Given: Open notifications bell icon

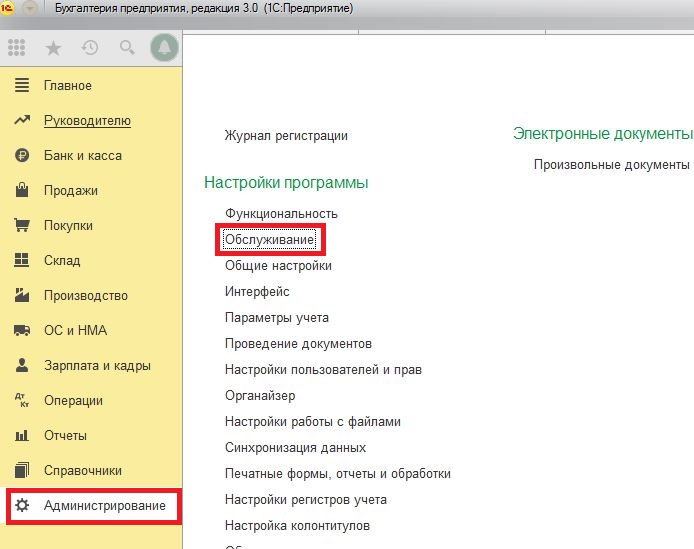Looking at the screenshot, I should click(x=164, y=47).
